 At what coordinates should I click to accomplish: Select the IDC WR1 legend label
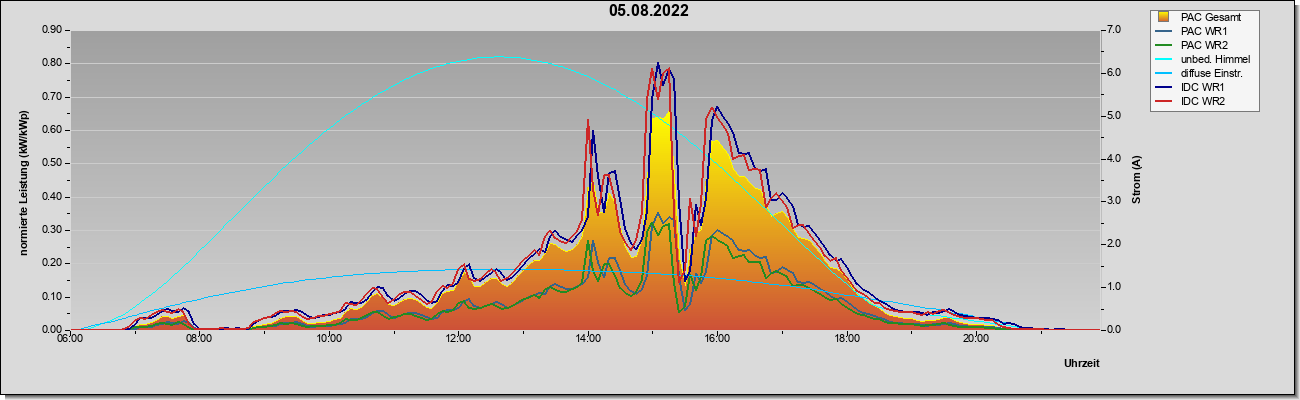coord(1203,87)
